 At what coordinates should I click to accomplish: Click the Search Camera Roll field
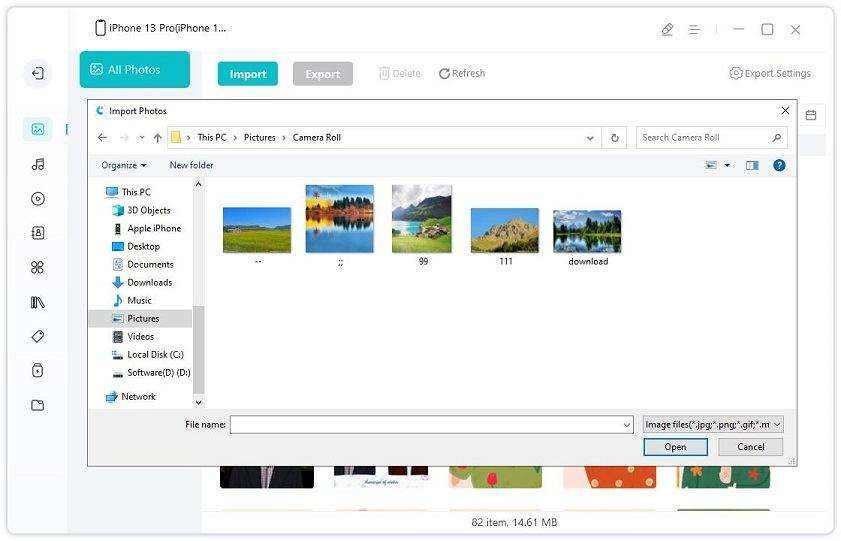coord(704,138)
